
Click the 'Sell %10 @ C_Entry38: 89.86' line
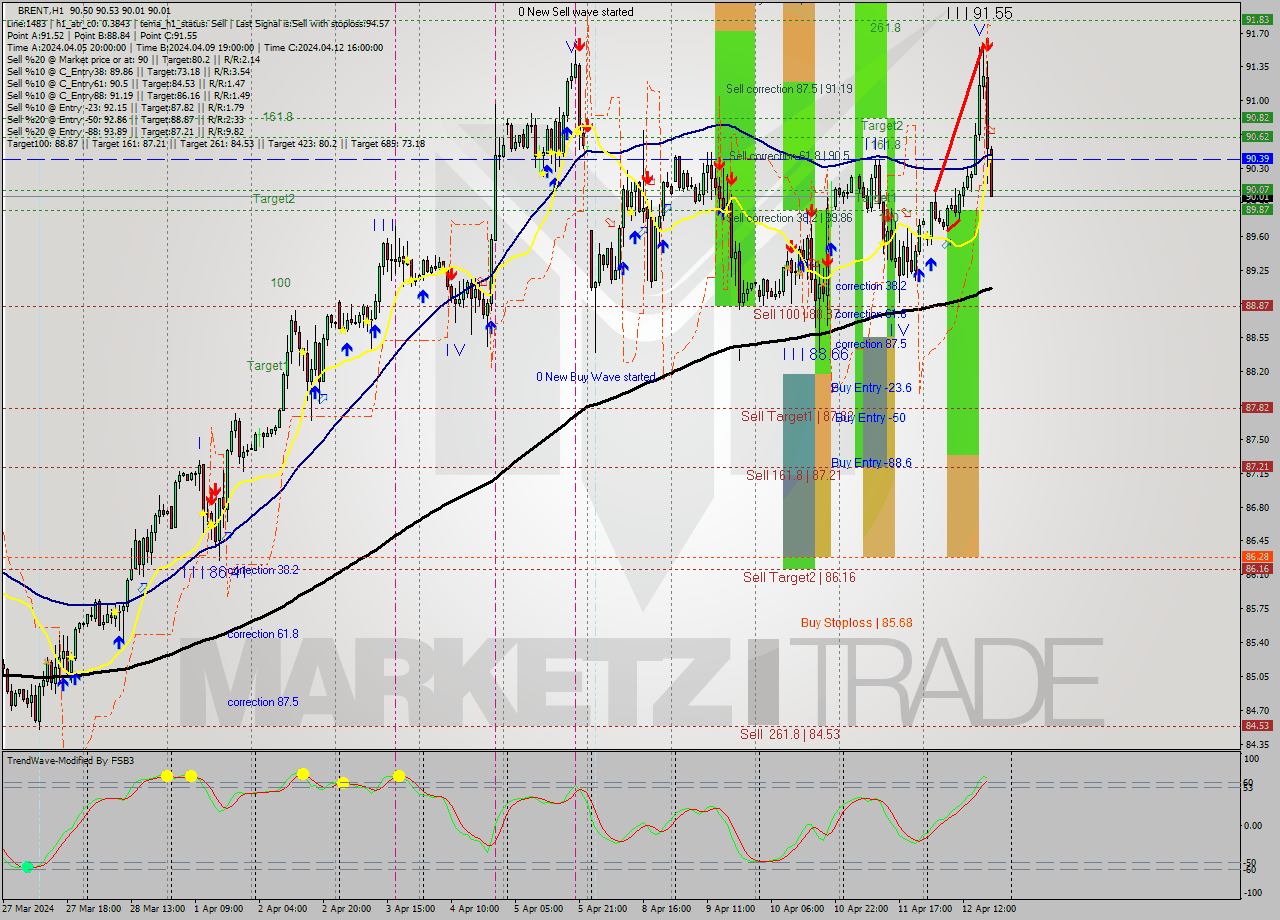coord(128,71)
